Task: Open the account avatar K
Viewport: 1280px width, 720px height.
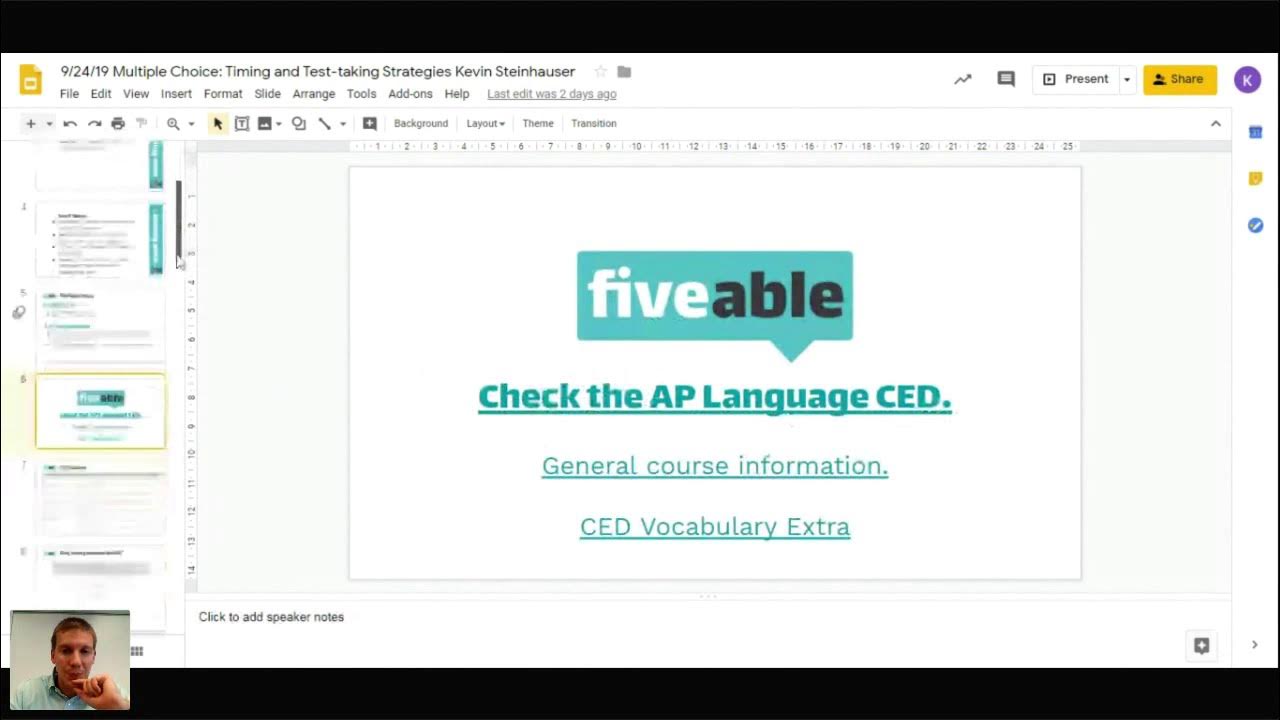Action: (x=1247, y=79)
